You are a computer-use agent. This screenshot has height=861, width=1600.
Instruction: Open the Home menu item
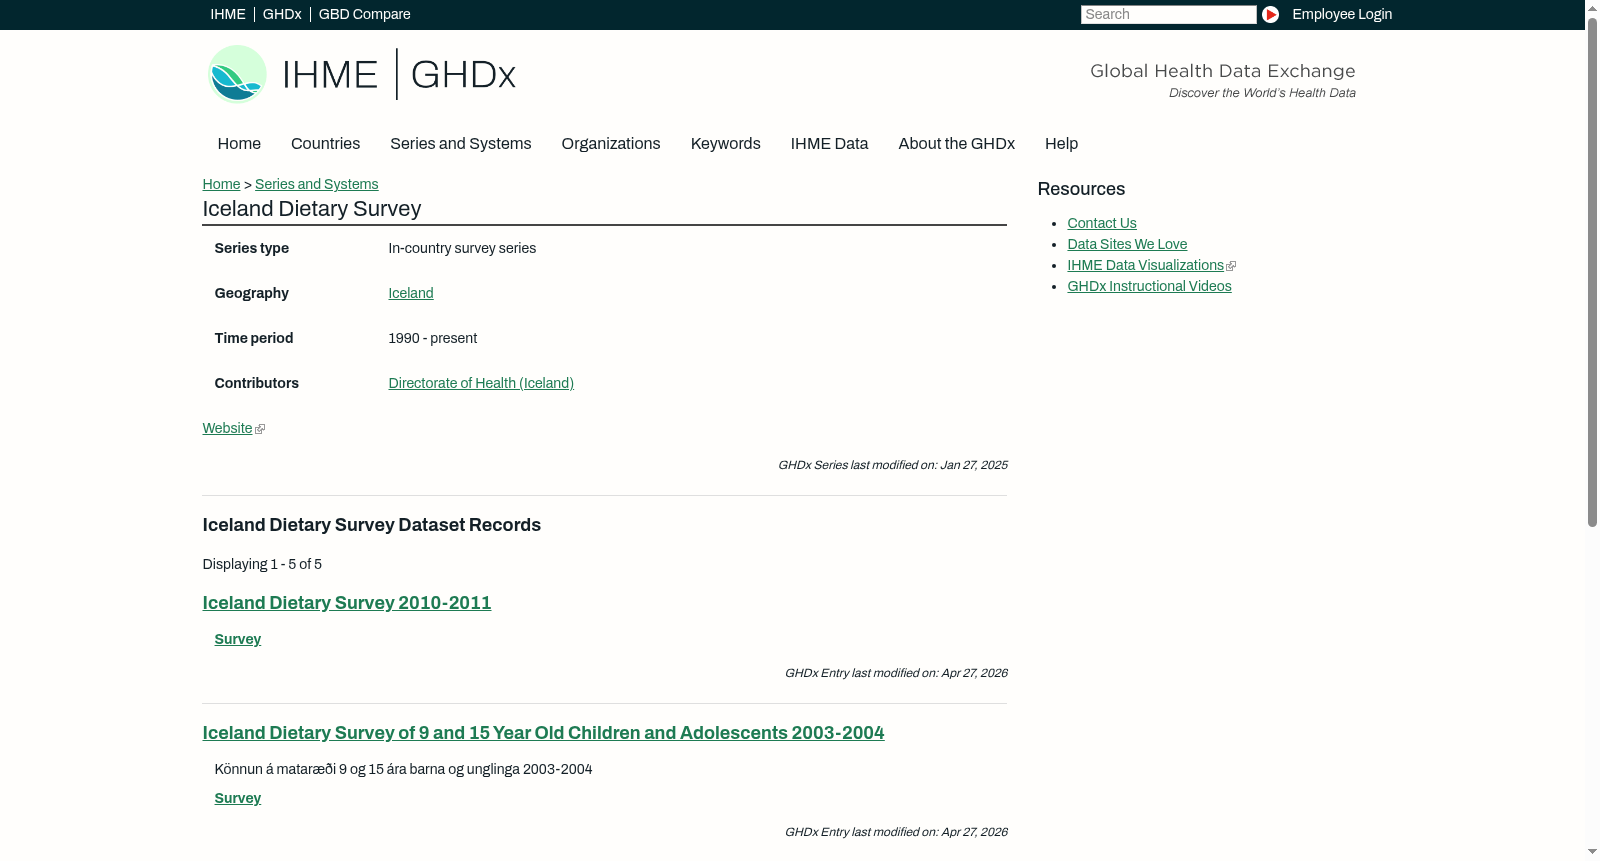pos(239,144)
